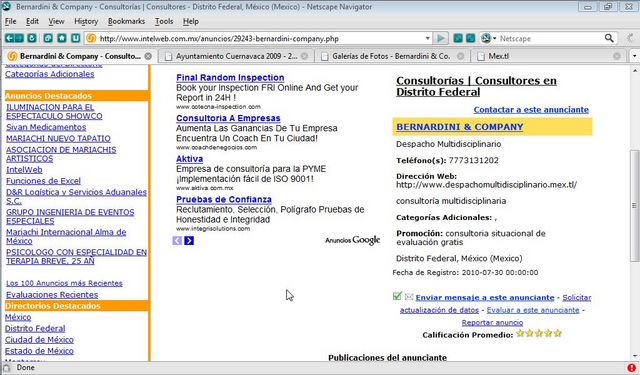Viewport: 640px width, 375px height.
Task: Click Reportar anuncio link
Action: 492,322
